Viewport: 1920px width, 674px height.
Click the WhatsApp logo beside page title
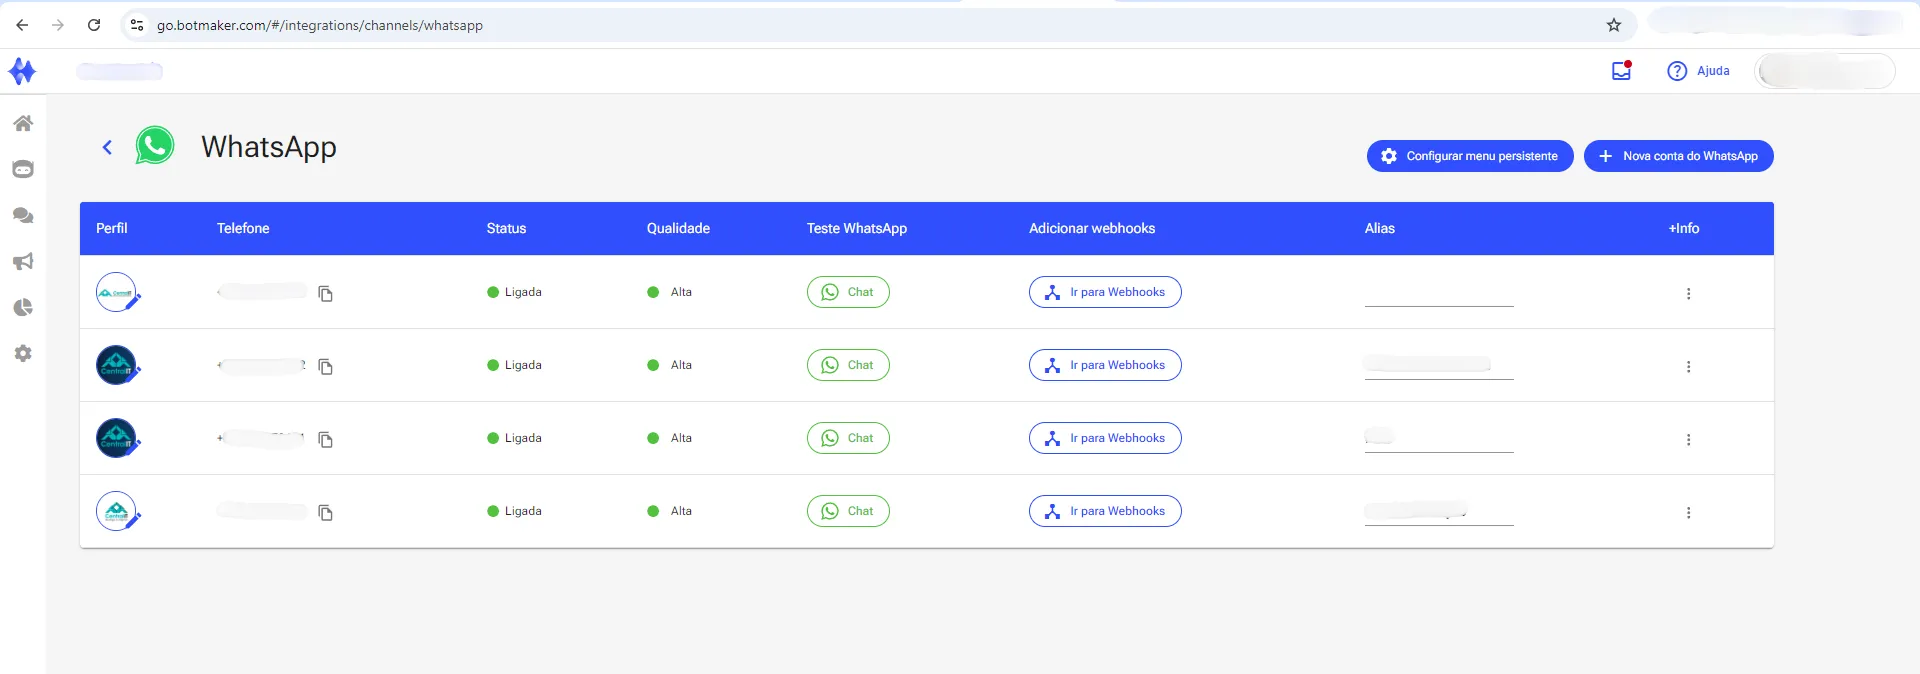coord(155,146)
